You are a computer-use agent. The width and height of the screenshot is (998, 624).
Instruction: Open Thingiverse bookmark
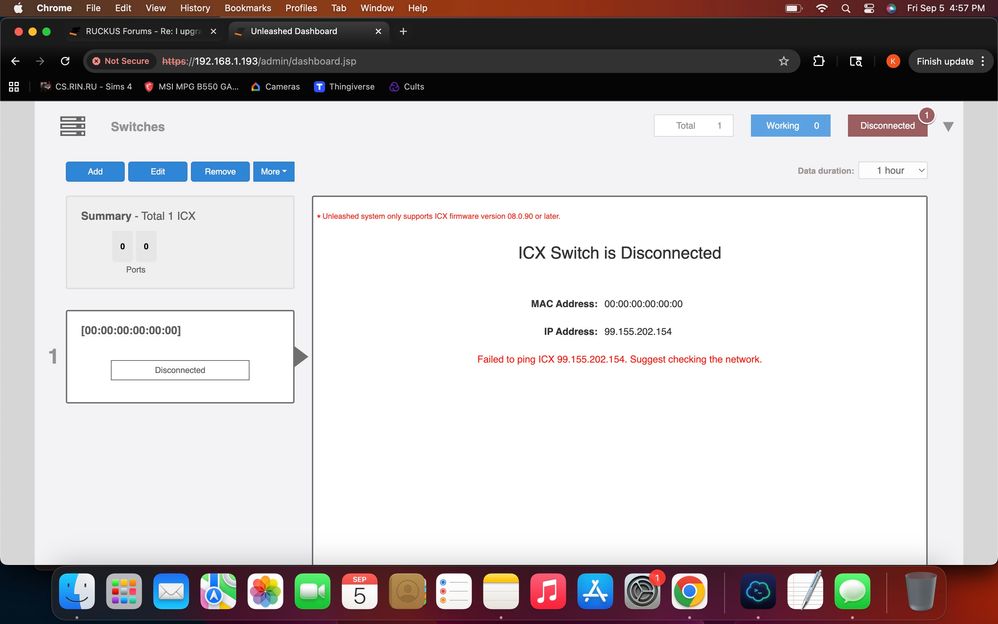pyautogui.click(x=344, y=87)
